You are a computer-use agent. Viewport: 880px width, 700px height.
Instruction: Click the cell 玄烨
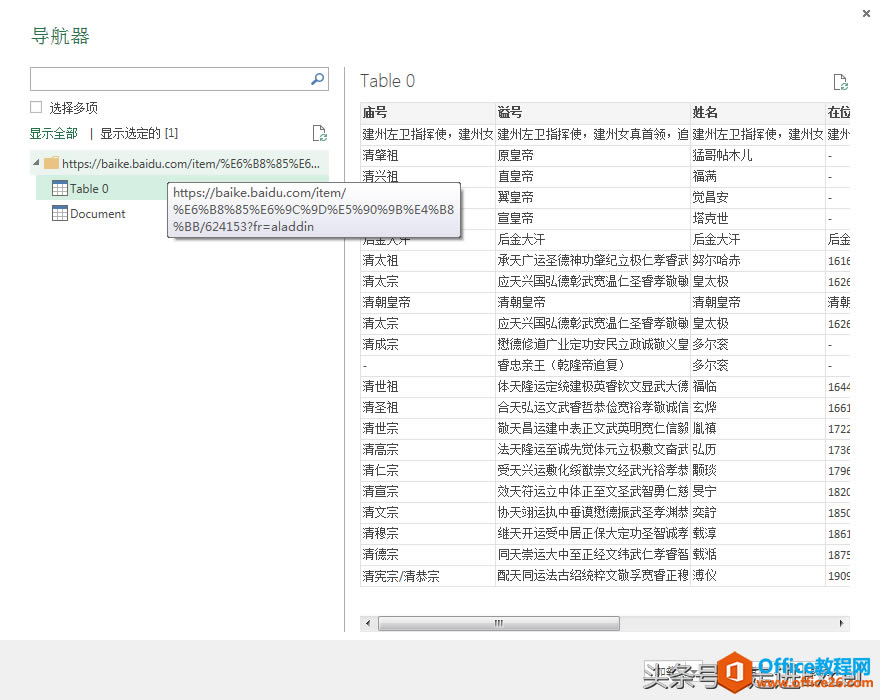[x=758, y=408]
